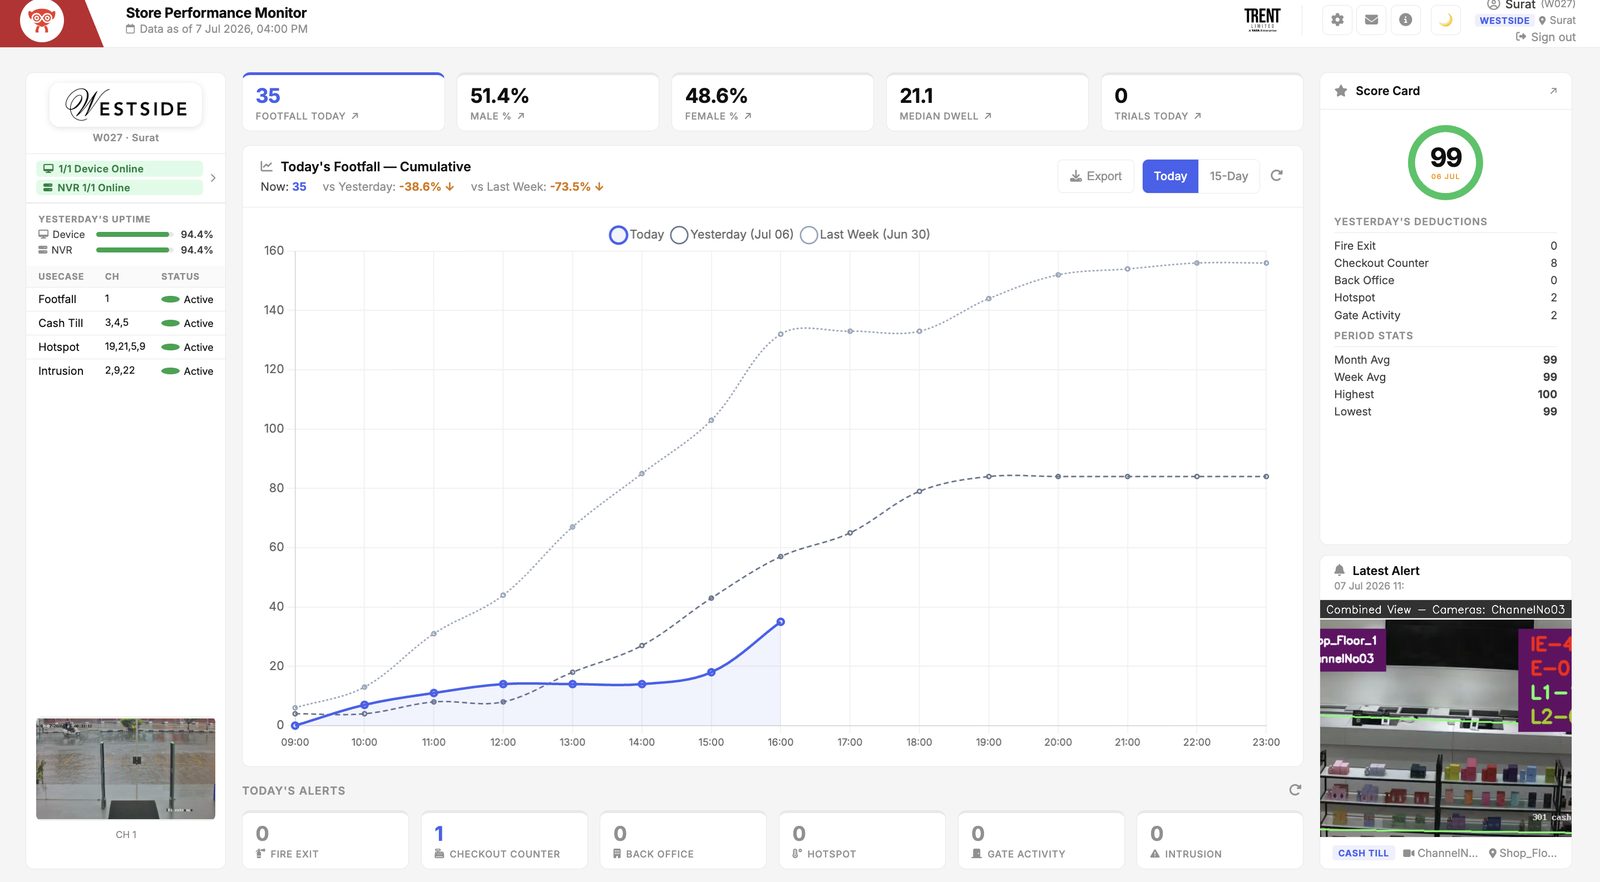Toggle the Today legend series
This screenshot has height=882, width=1600.
point(637,235)
